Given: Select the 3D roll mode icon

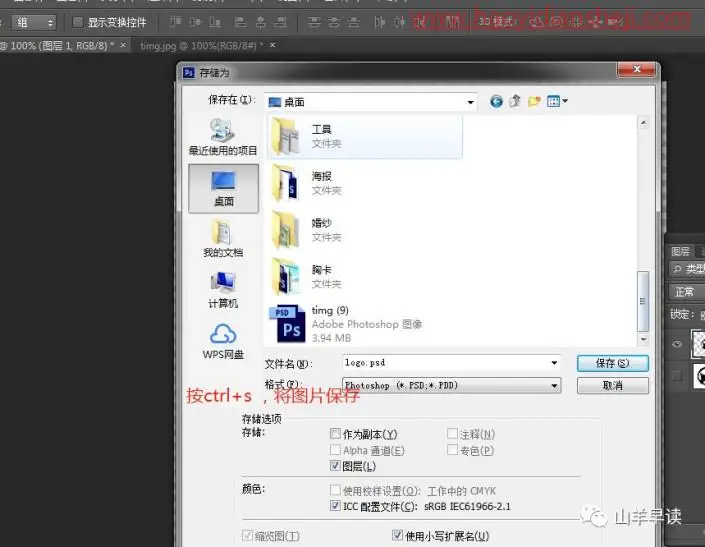Looking at the screenshot, I should tap(557, 22).
